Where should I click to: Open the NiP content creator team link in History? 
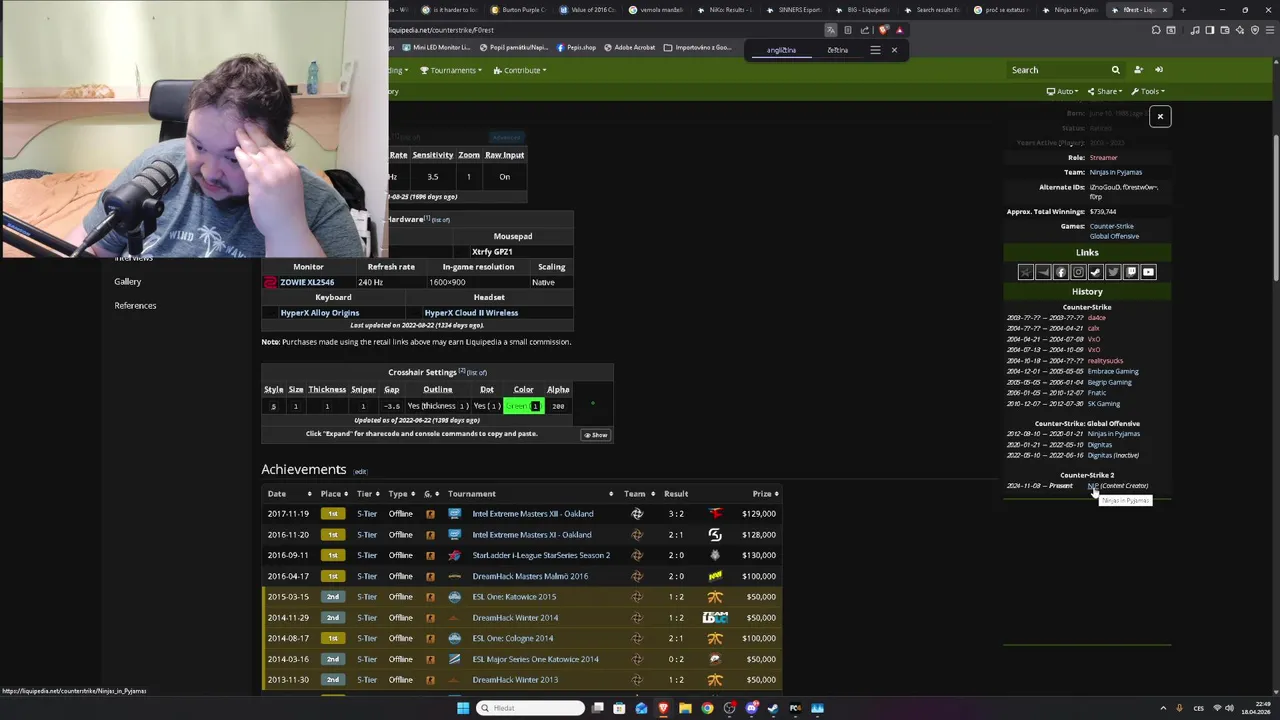click(x=1093, y=486)
